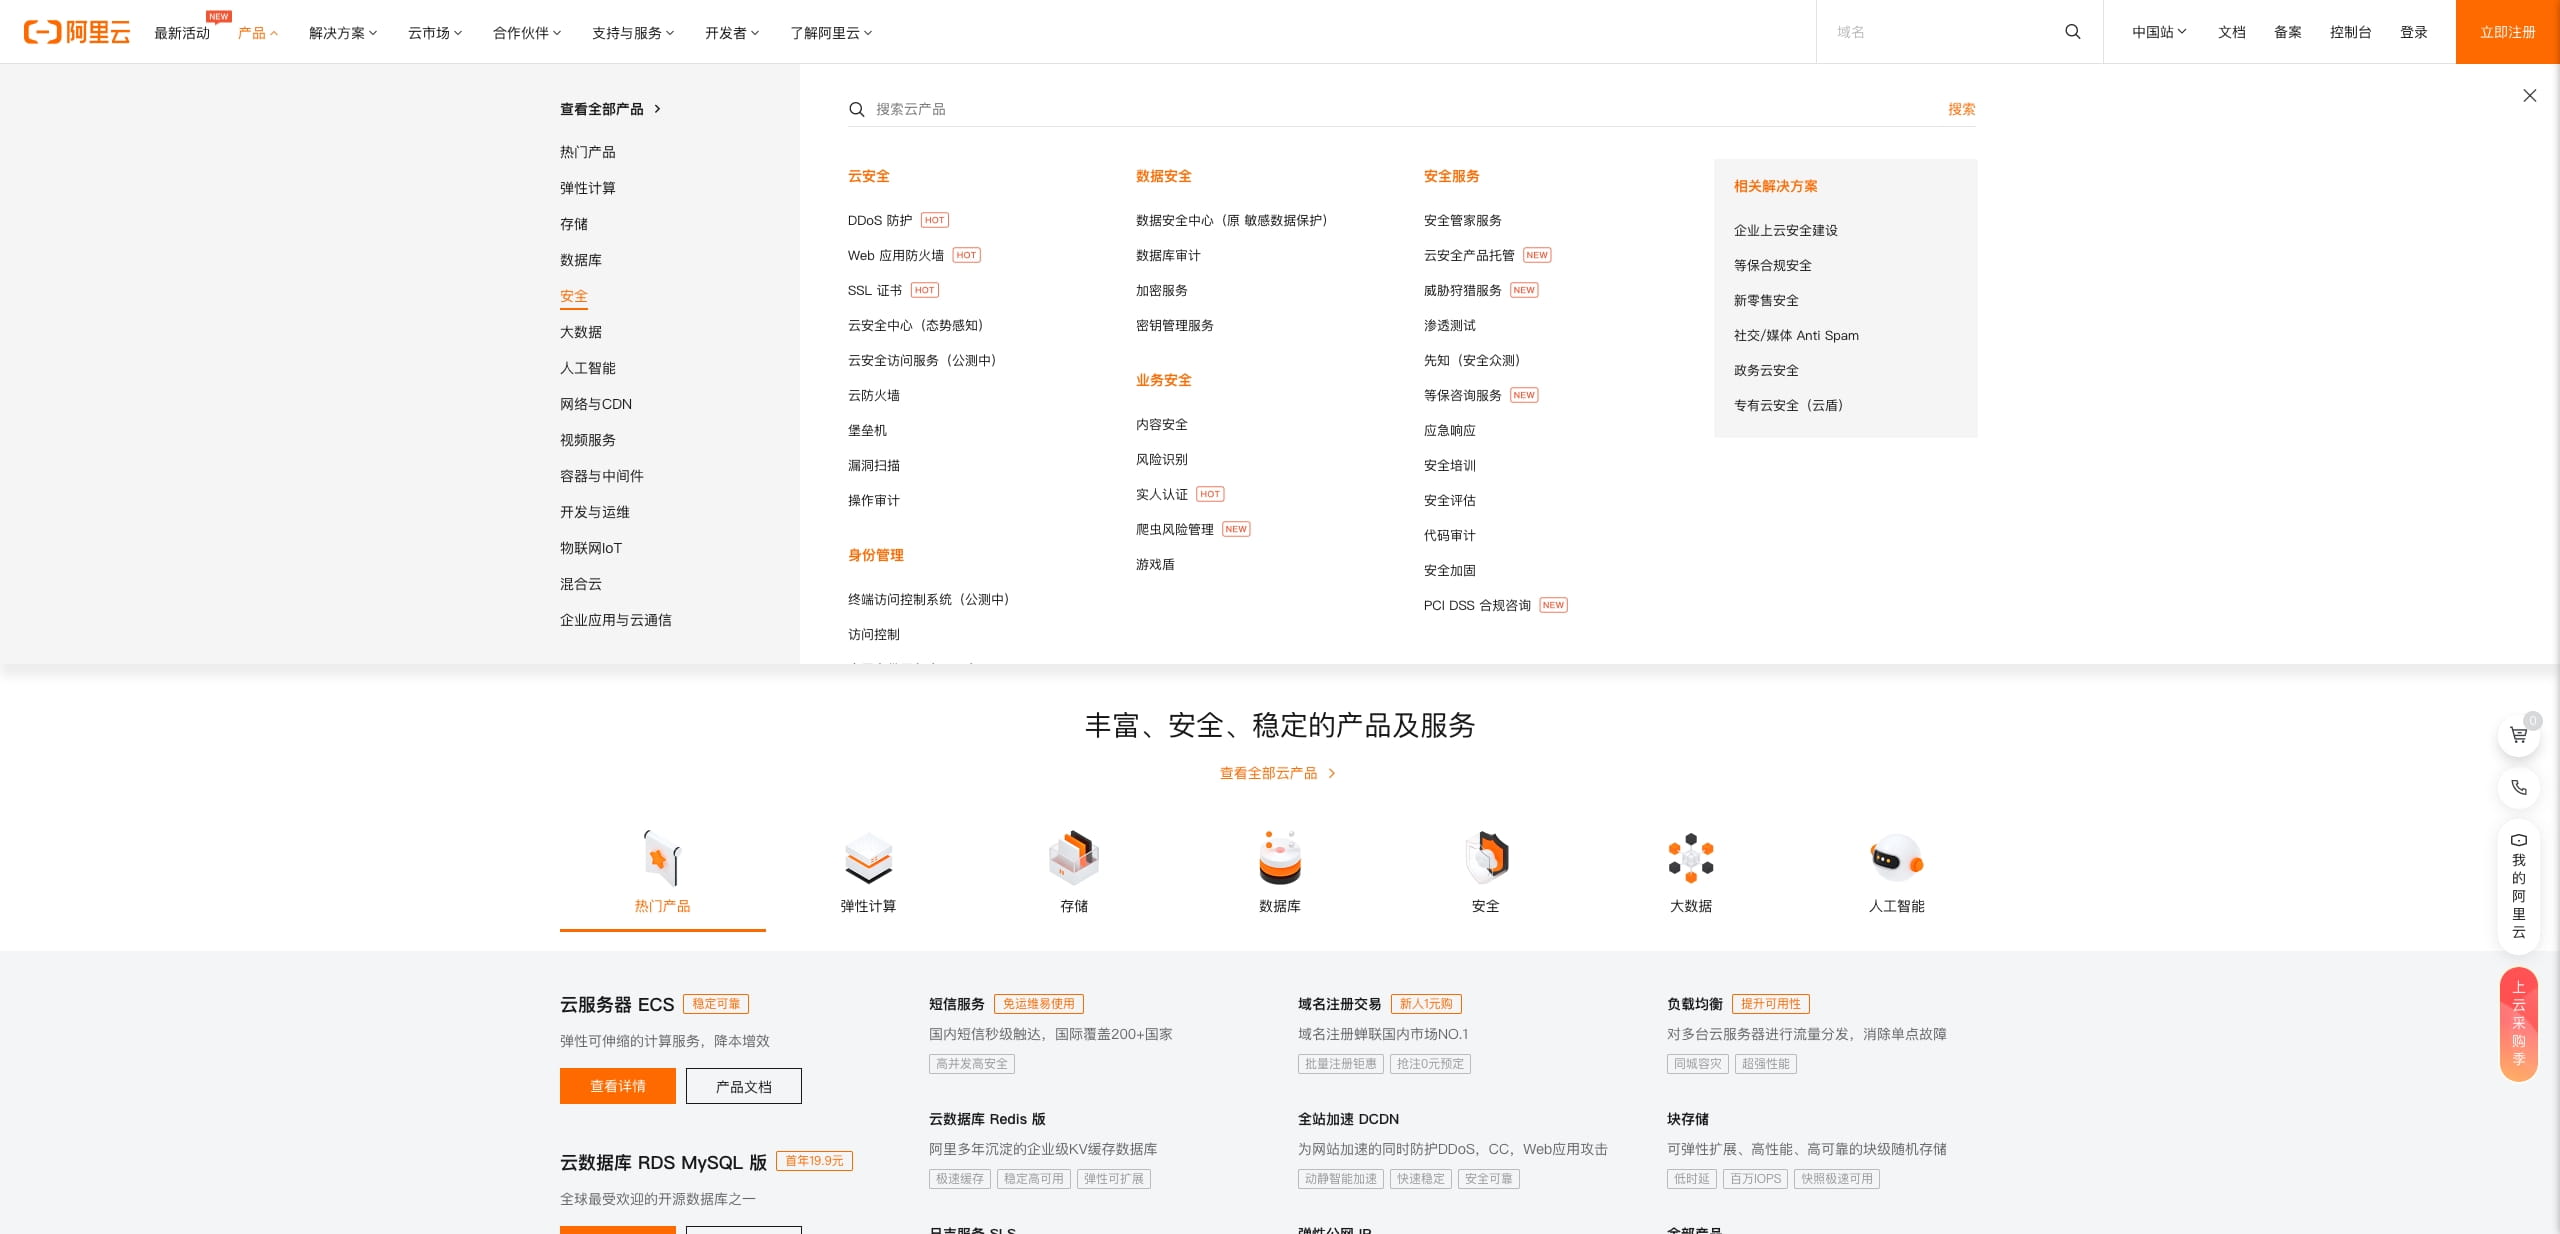Select 热门产品 in the left category list
2560x1234 pixels.
click(x=588, y=152)
